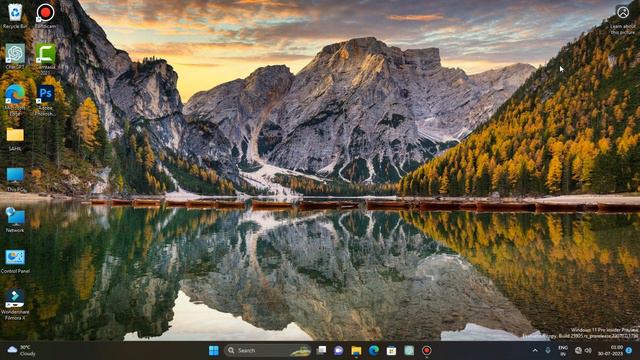Screen dimensions: 640x360
Task: Switch input language via ENG IN
Action: tap(563, 351)
